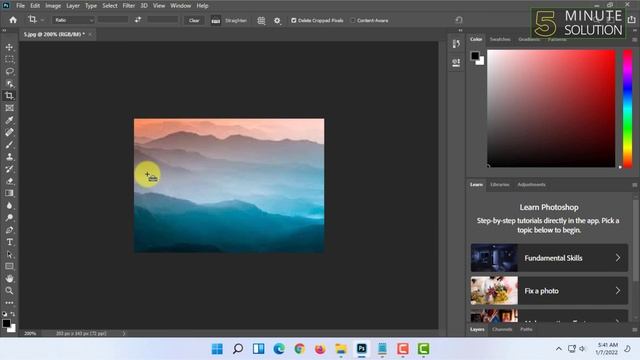Switch to the Adjustments tab
Viewport: 640px width, 360px height.
[531, 184]
